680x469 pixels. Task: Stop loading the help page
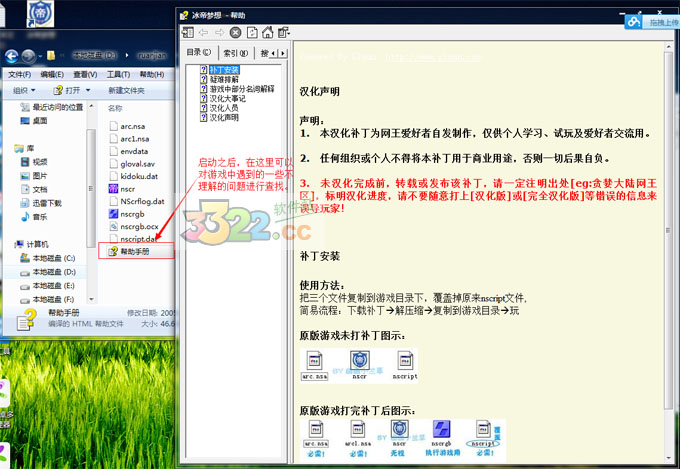pyautogui.click(x=235, y=32)
